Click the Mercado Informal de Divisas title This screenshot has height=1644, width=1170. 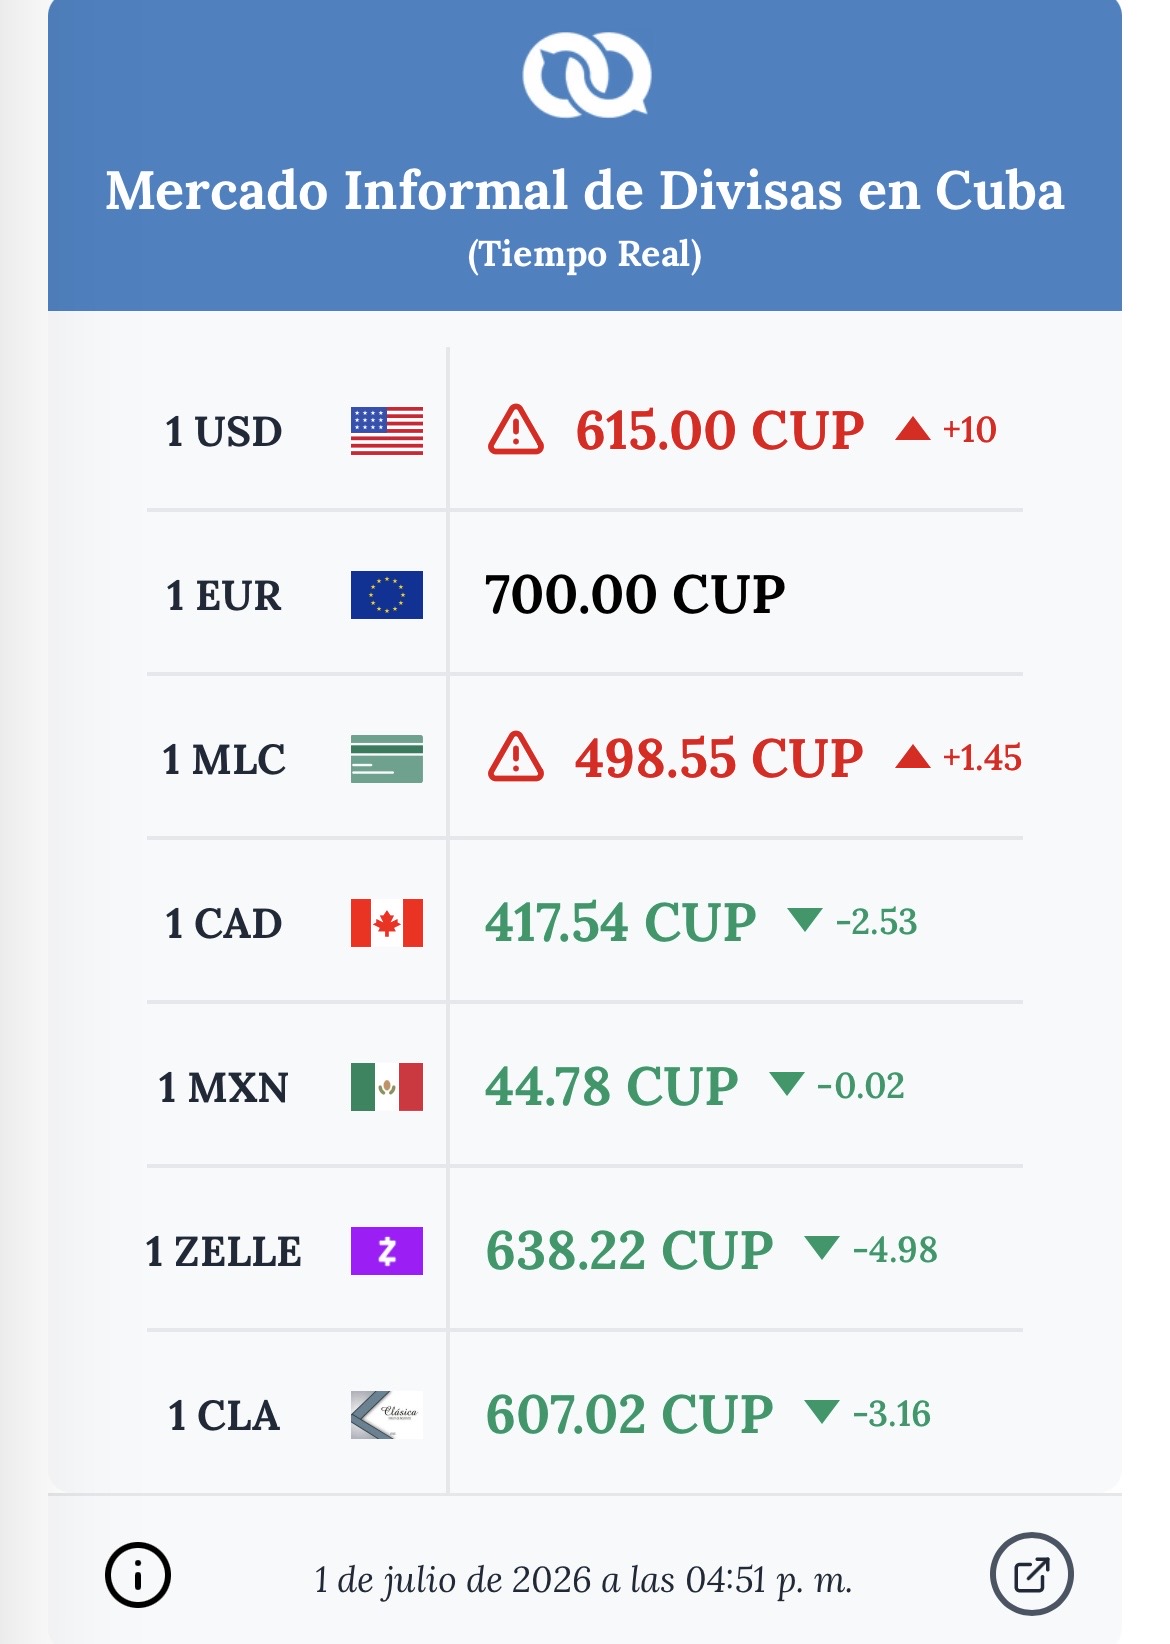click(585, 190)
